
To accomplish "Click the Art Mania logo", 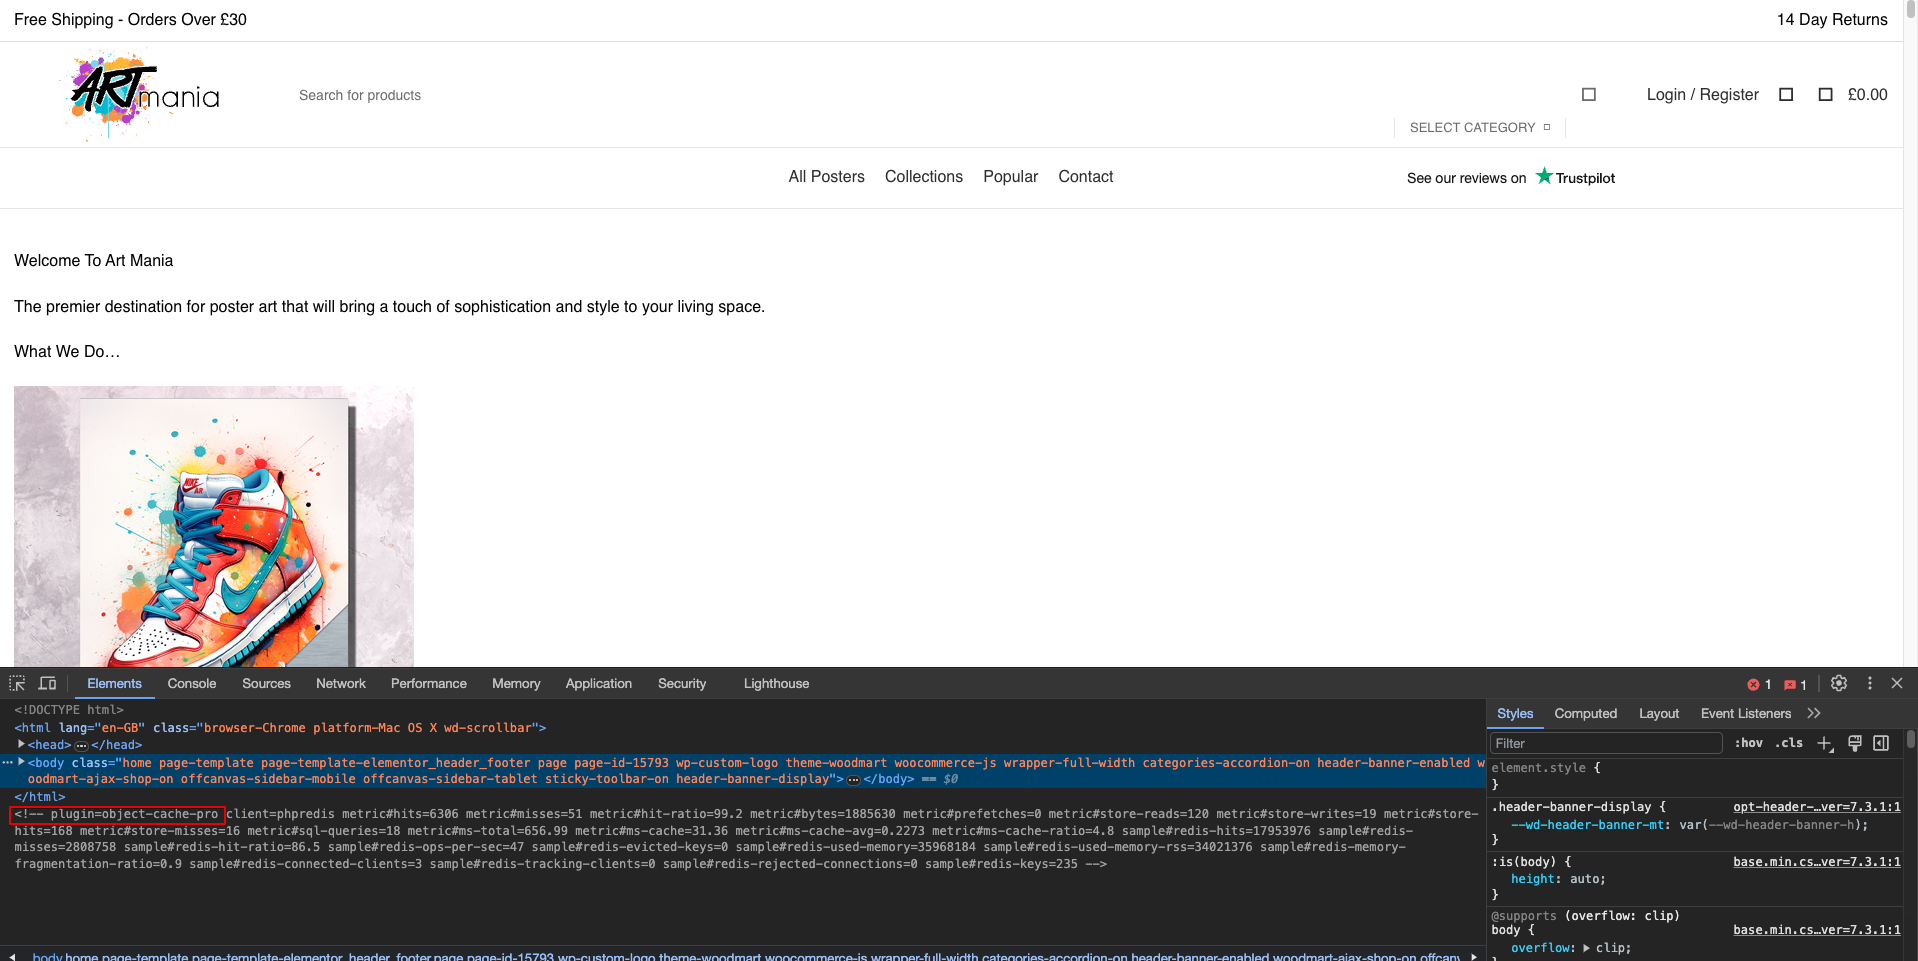I will click(x=144, y=95).
